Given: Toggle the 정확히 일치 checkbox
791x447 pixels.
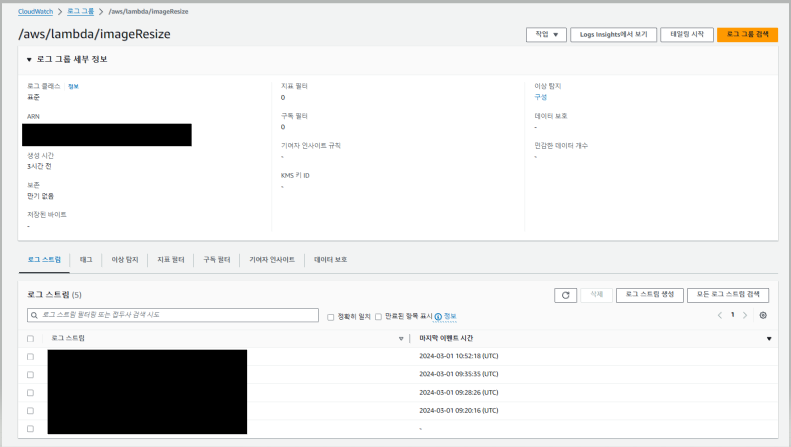Looking at the screenshot, I should (x=330, y=317).
